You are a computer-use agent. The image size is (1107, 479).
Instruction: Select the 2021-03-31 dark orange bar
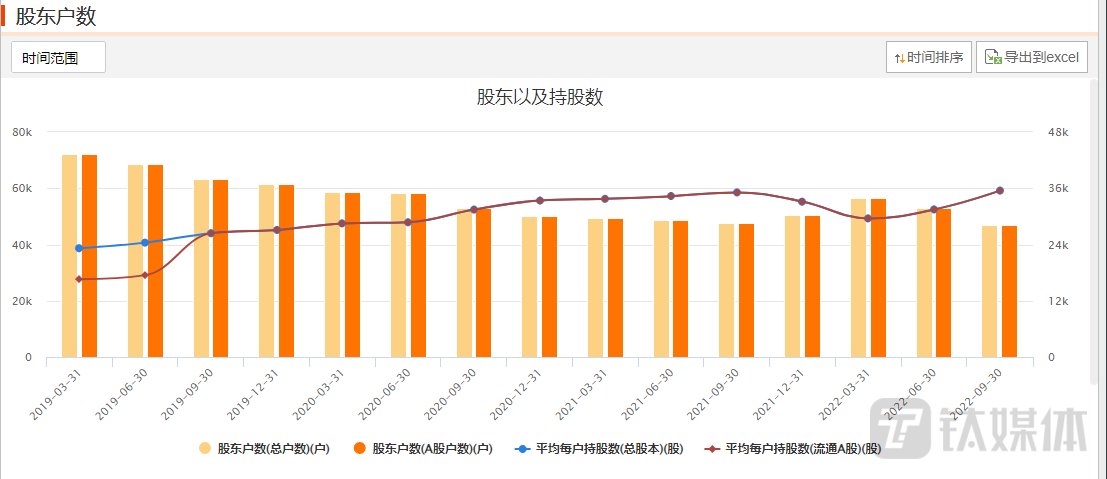pyautogui.click(x=615, y=288)
